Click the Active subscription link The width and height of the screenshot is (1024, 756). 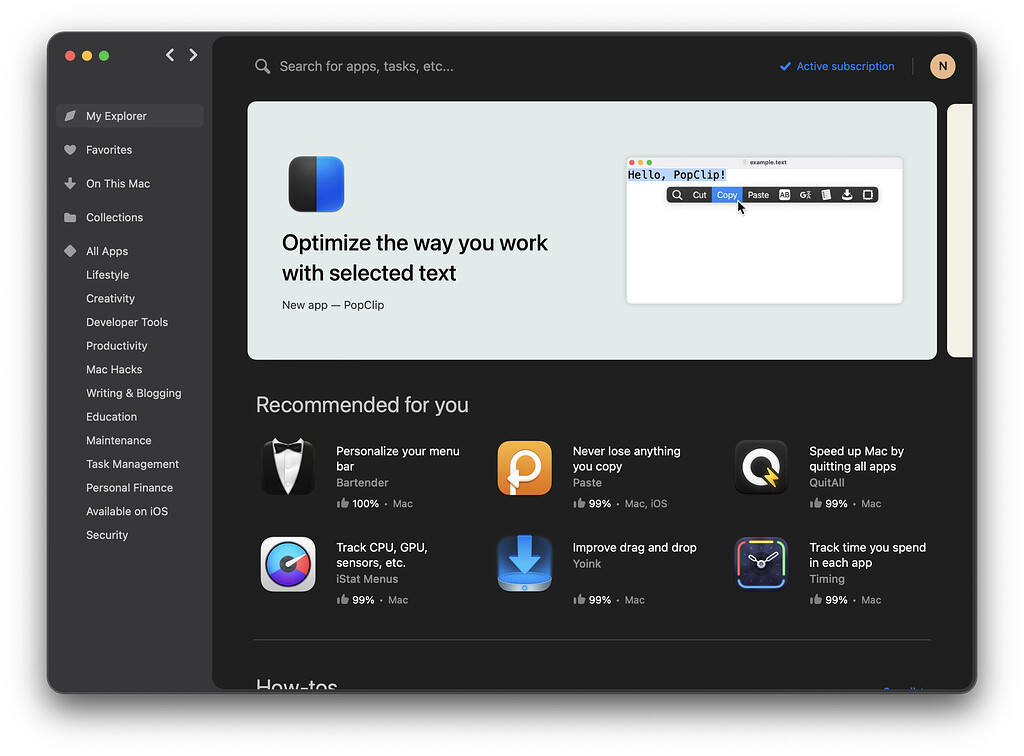(x=845, y=67)
